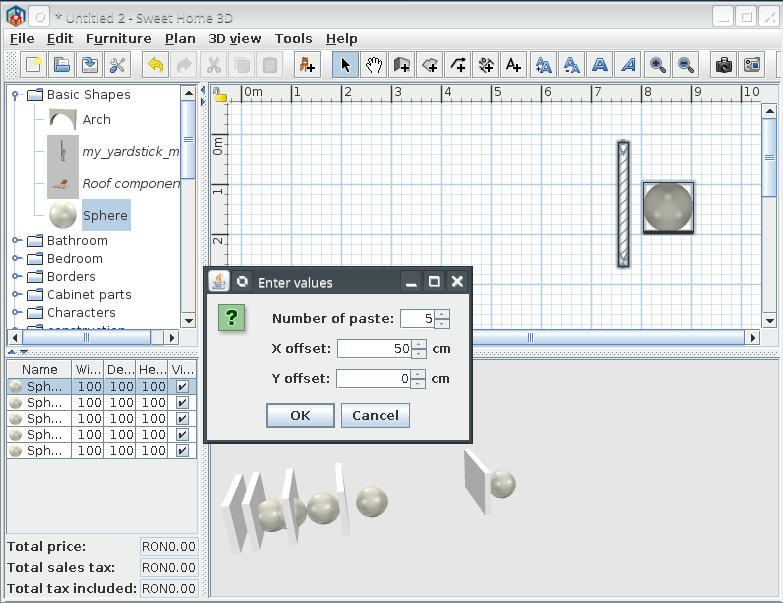Click the Create video icon
This screenshot has width=783, height=603.
pyautogui.click(x=752, y=65)
